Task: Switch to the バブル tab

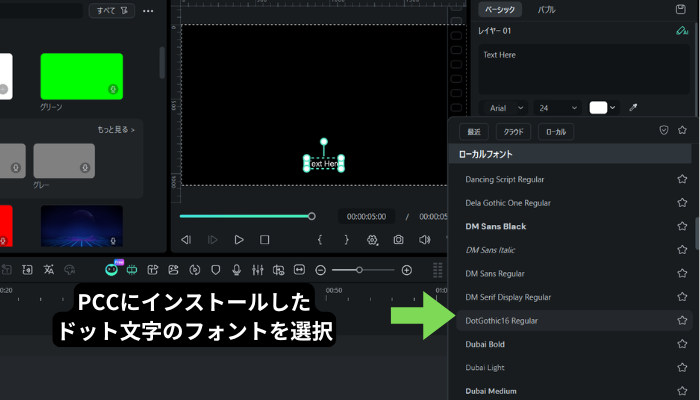Action: tap(546, 9)
